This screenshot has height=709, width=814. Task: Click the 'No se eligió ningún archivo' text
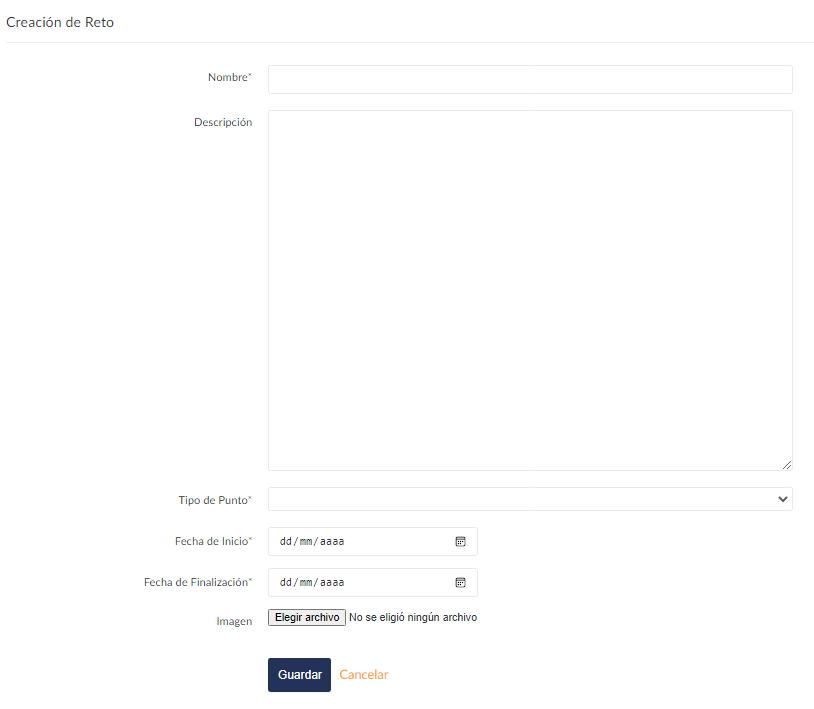[413, 617]
